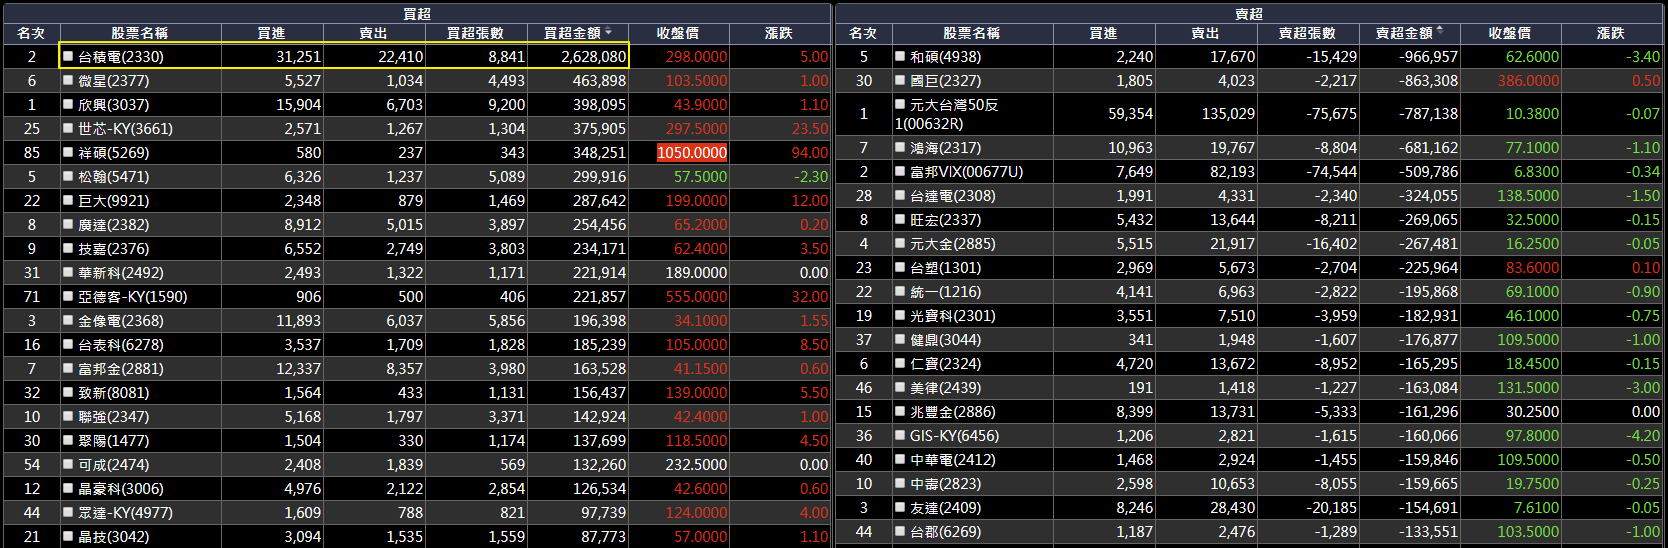Click highlighted closing price 1050.0000

pyautogui.click(x=692, y=153)
